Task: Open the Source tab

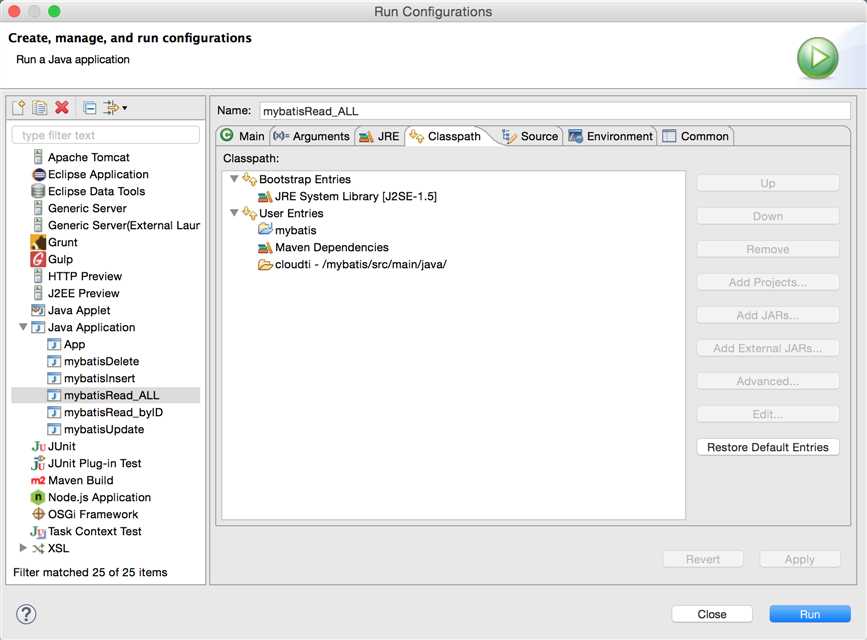Action: 530,136
